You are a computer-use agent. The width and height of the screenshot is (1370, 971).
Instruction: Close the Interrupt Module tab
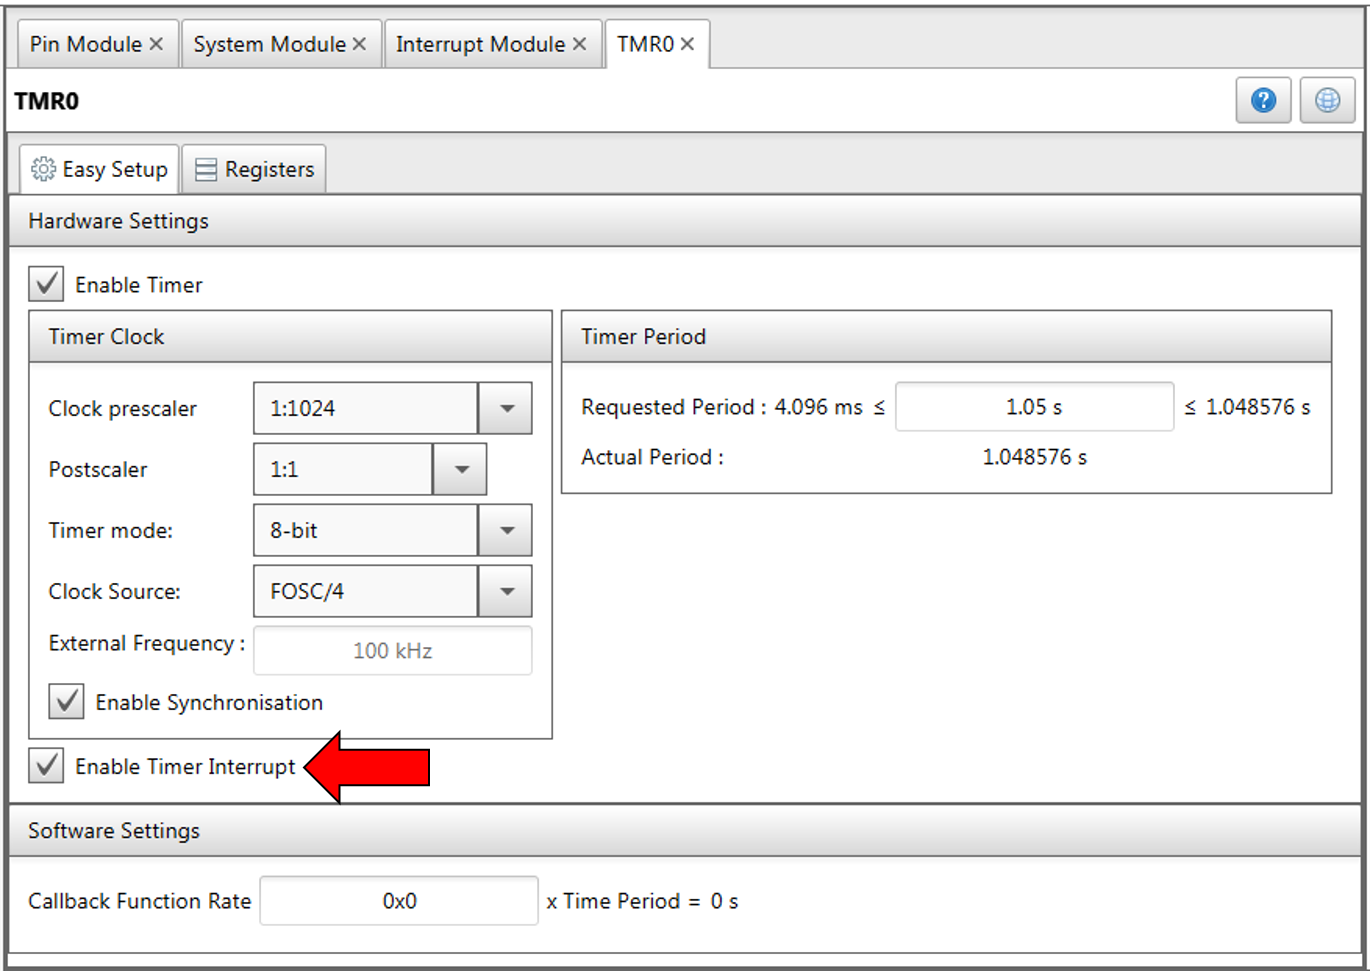click(x=579, y=44)
